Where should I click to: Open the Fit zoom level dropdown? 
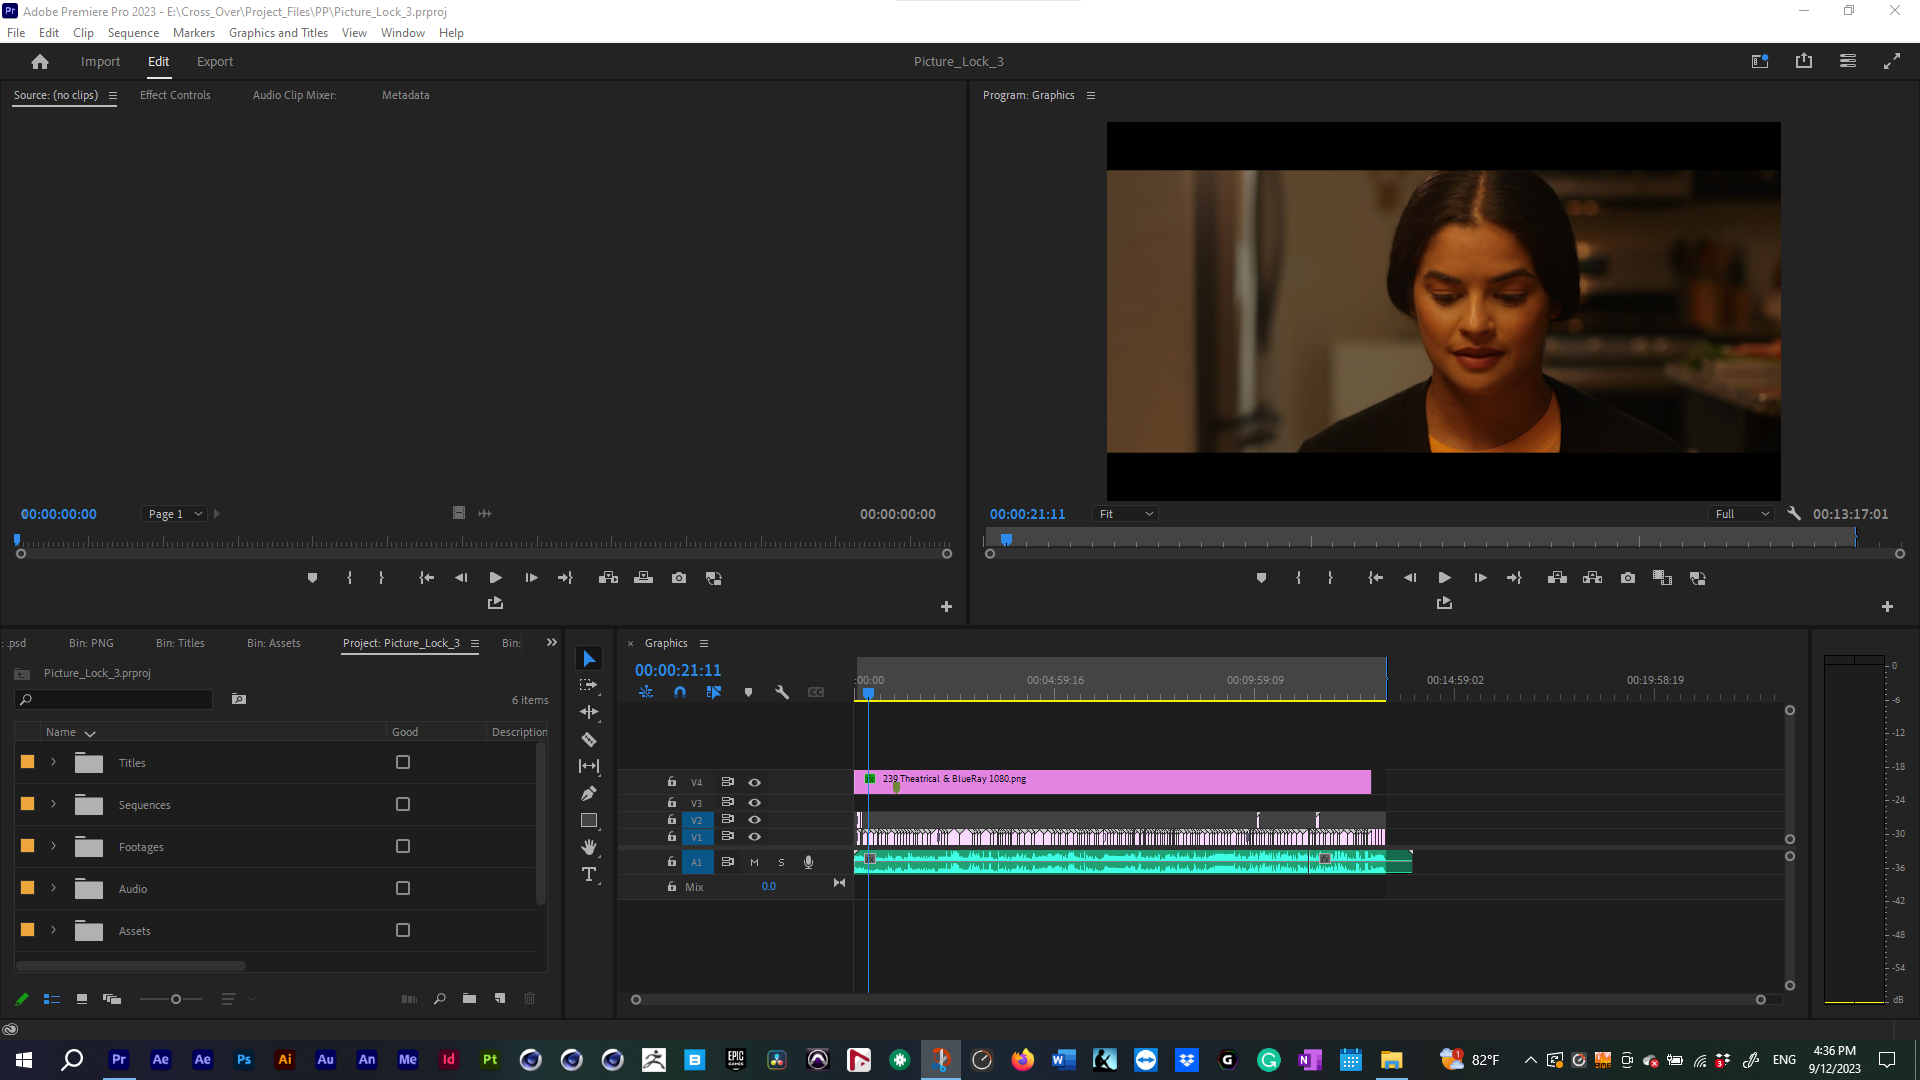(1126, 514)
